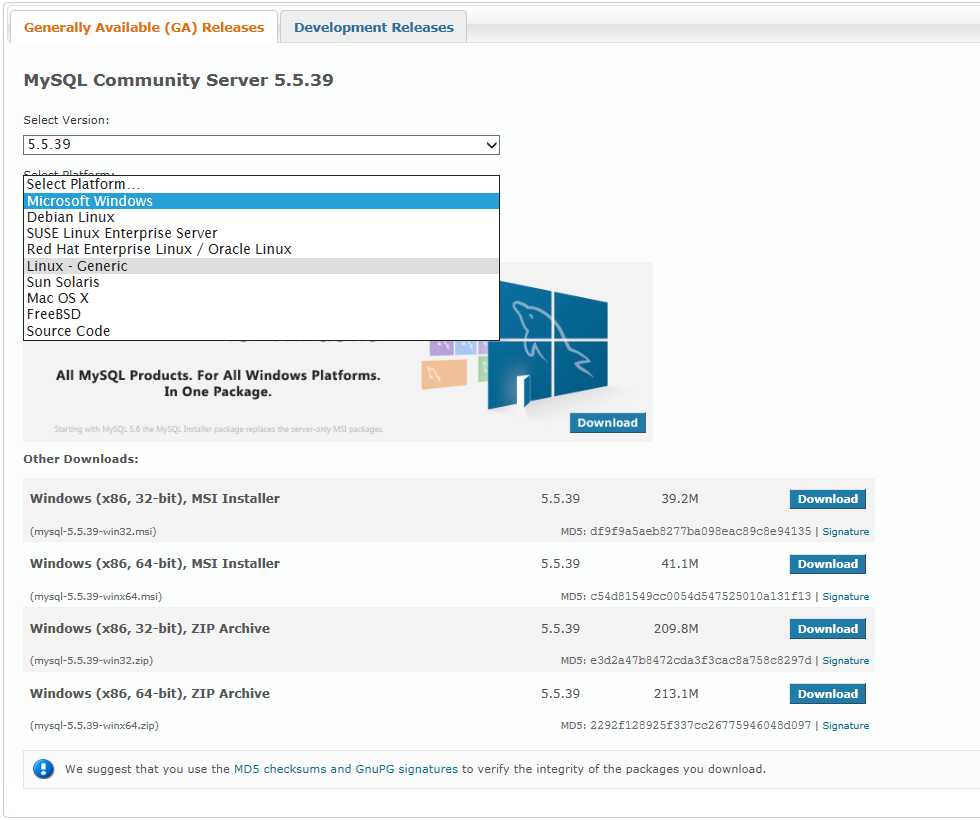This screenshot has width=980, height=820.
Task: Click the blue info exclamation icon
Action: [x=43, y=769]
